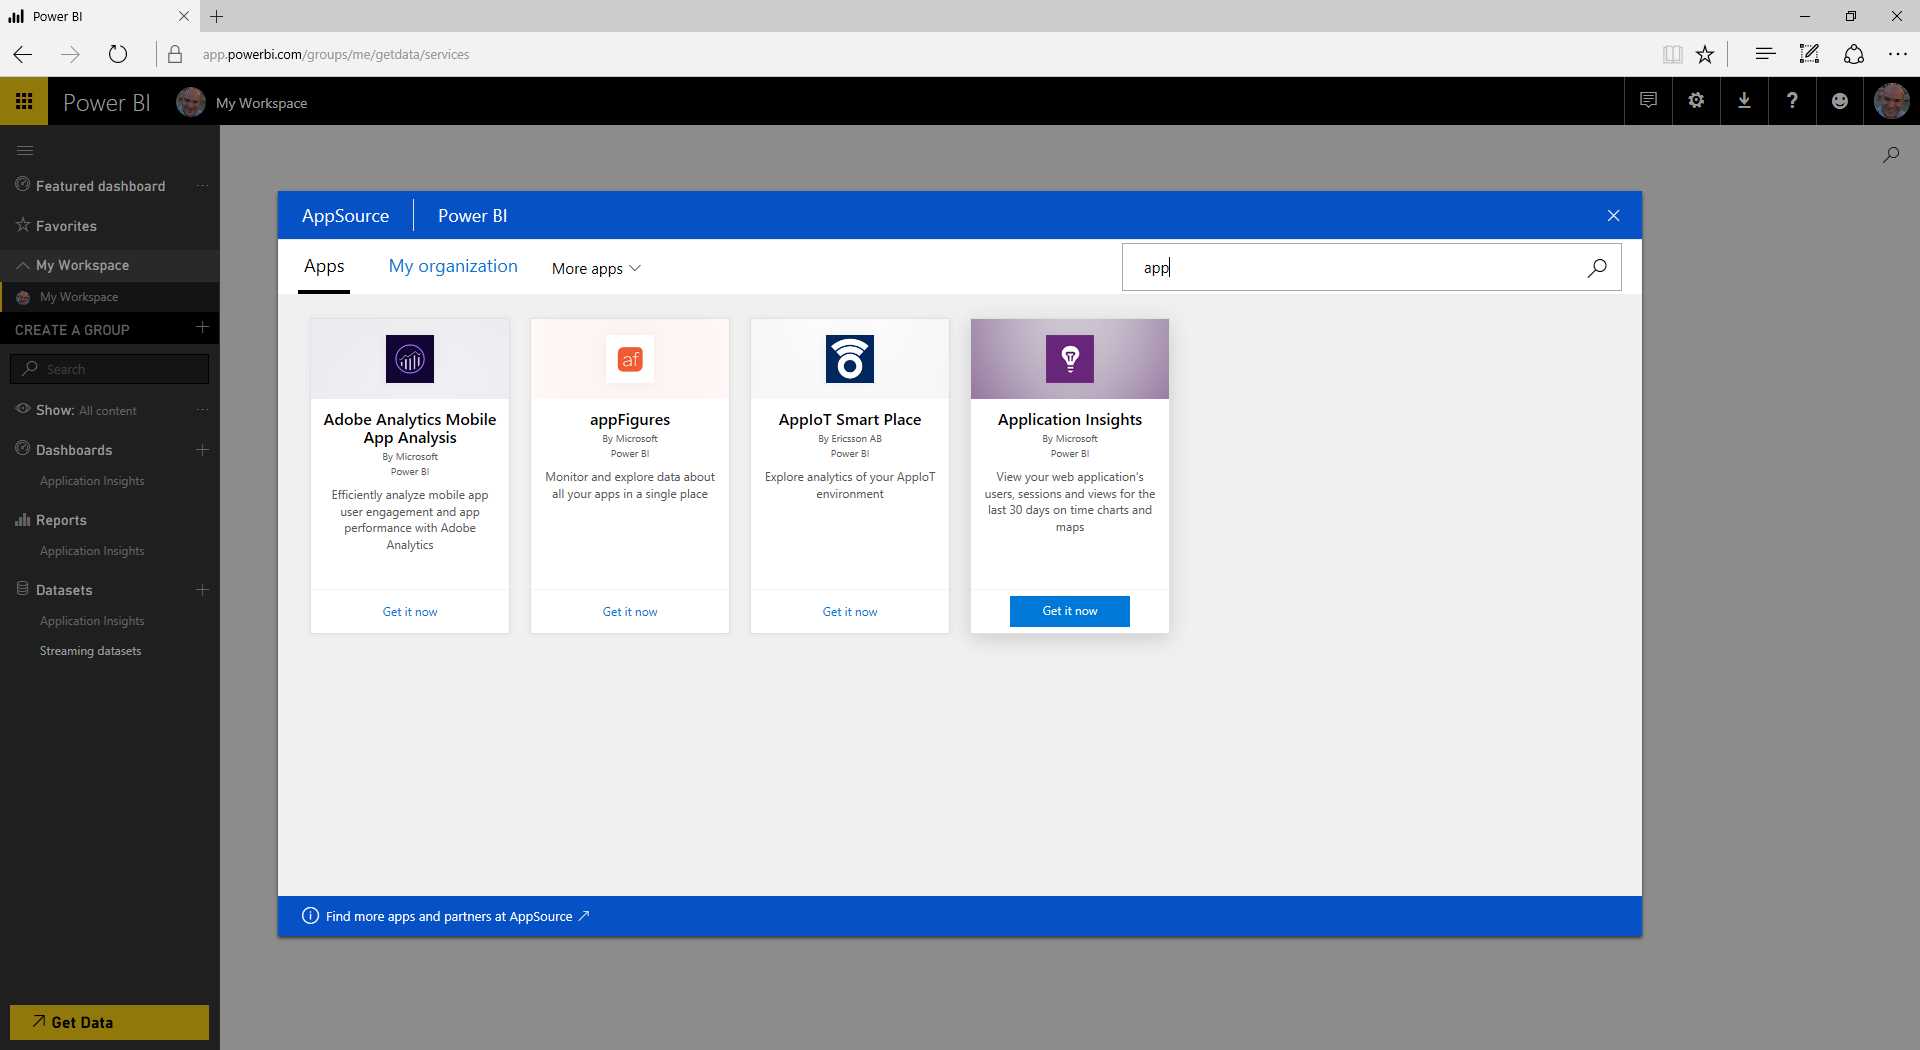Switch to the My organization tab
The height and width of the screenshot is (1050, 1920).
tap(453, 266)
